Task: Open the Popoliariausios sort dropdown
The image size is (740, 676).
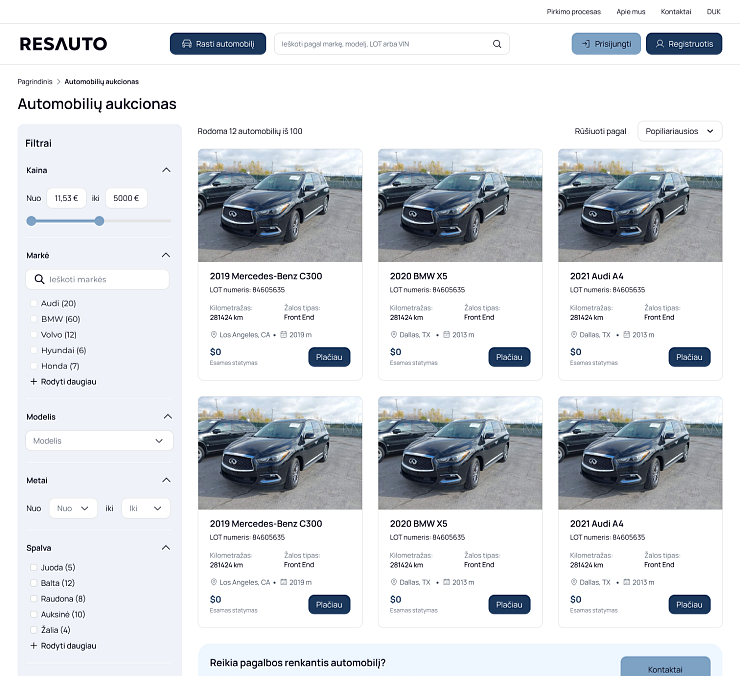Action: coord(680,131)
